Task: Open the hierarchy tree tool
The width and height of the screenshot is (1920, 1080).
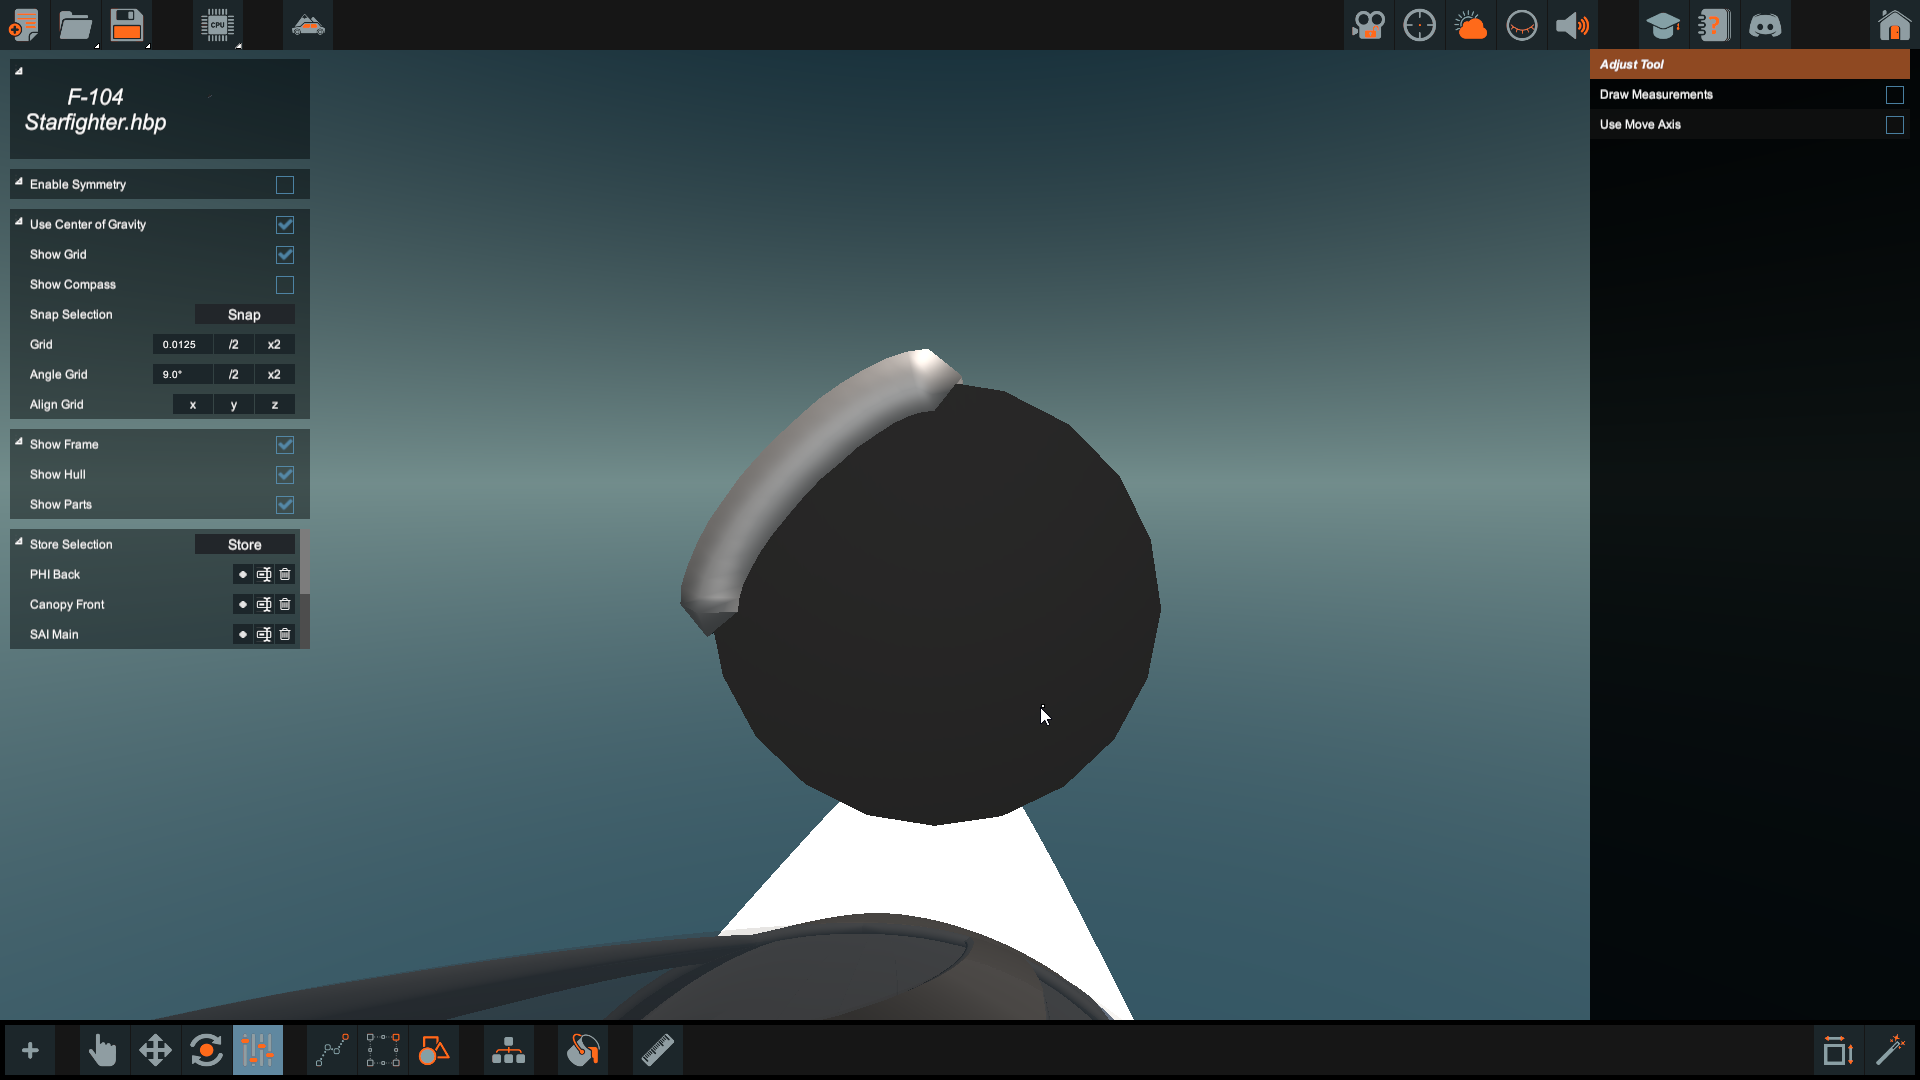Action: pos(508,1050)
